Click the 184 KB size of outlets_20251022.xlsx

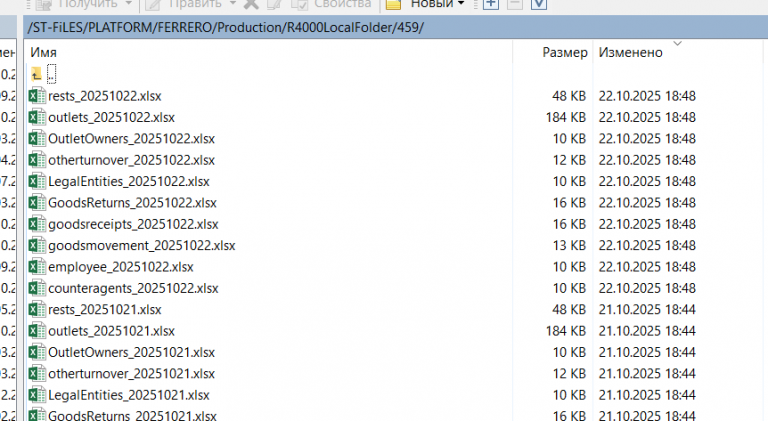click(x=566, y=117)
